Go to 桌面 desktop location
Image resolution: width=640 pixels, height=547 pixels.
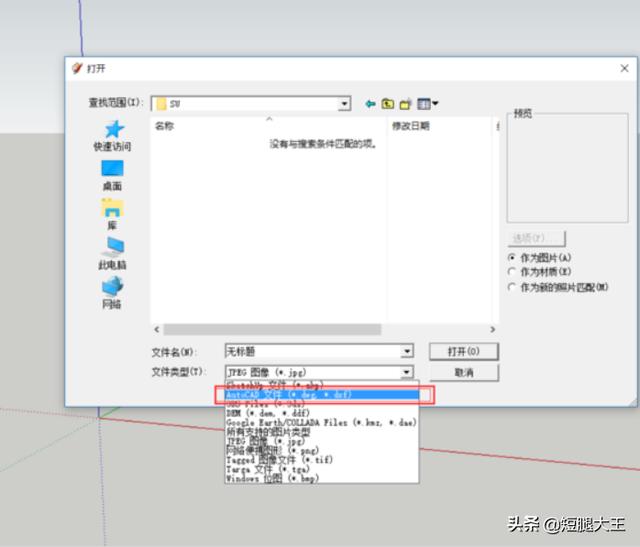pyautogui.click(x=112, y=176)
